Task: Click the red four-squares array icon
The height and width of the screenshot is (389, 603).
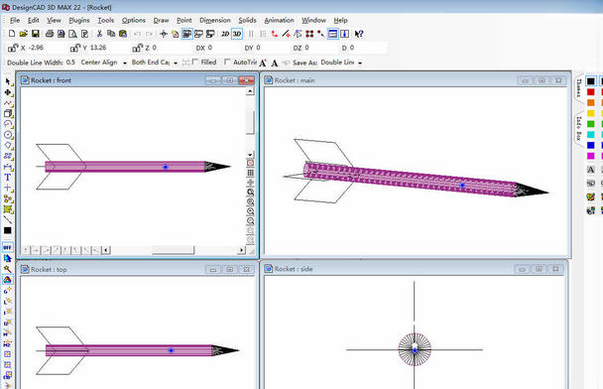Action: [x=309, y=34]
